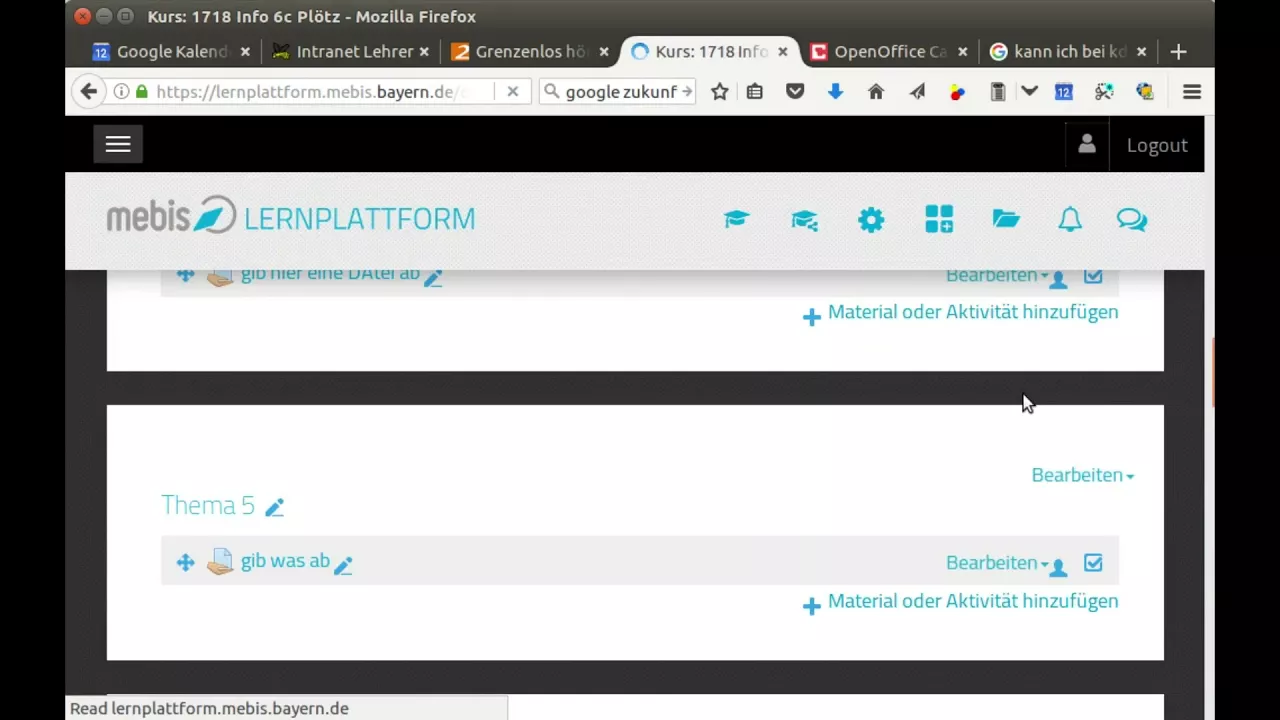Screen dimensions: 1280x720
Task: Add Material oder Aktivität in the section above Thema 5
Action: pos(960,313)
